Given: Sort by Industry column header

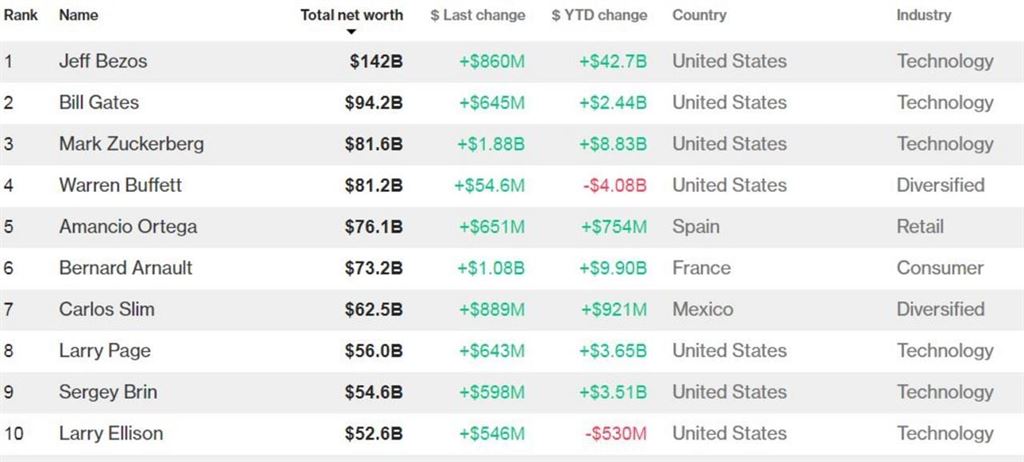Looking at the screenshot, I should [923, 15].
